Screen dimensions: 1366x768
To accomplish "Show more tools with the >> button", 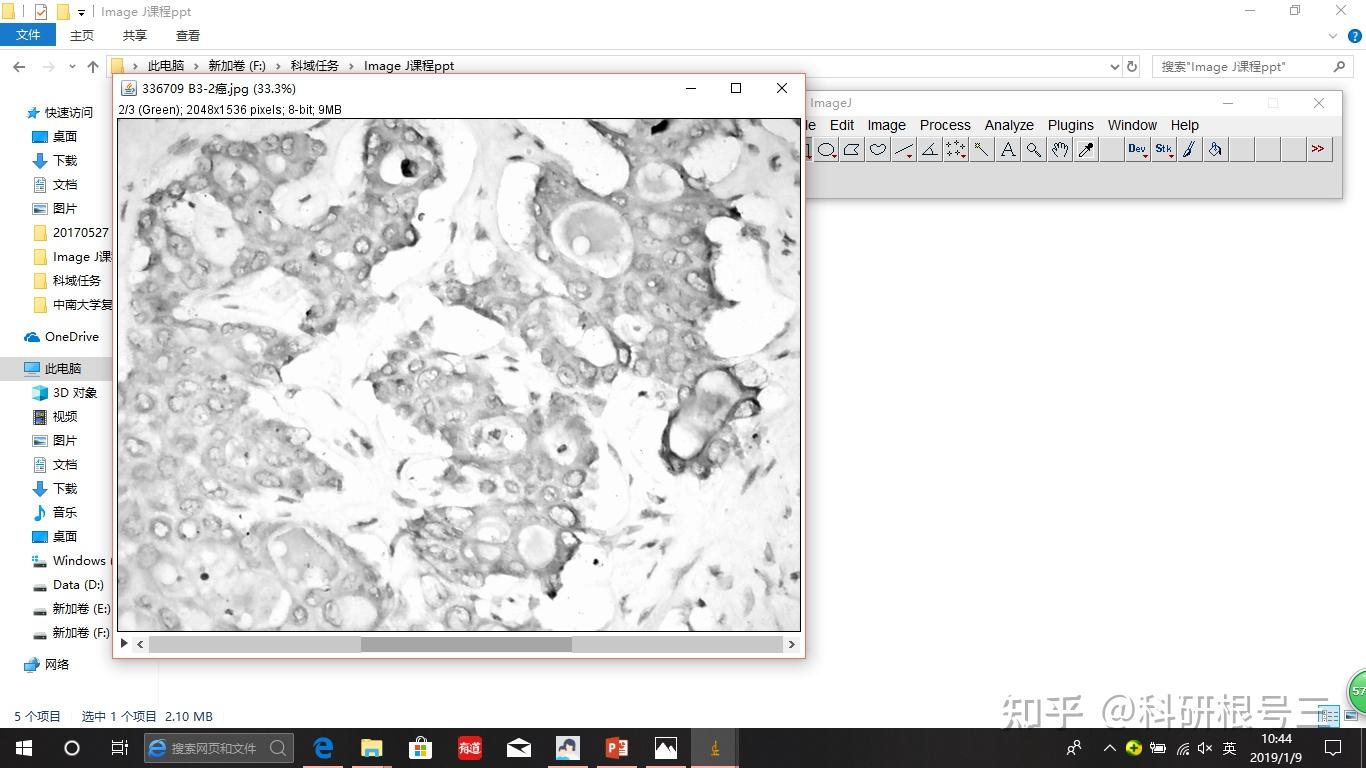I will coord(1318,150).
